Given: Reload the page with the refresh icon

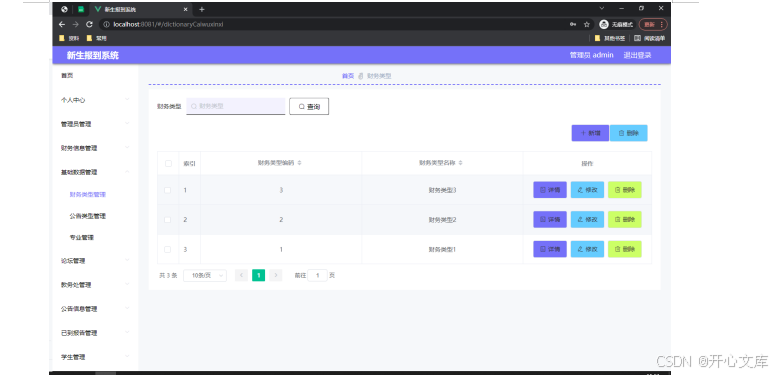Looking at the screenshot, I should pos(89,24).
